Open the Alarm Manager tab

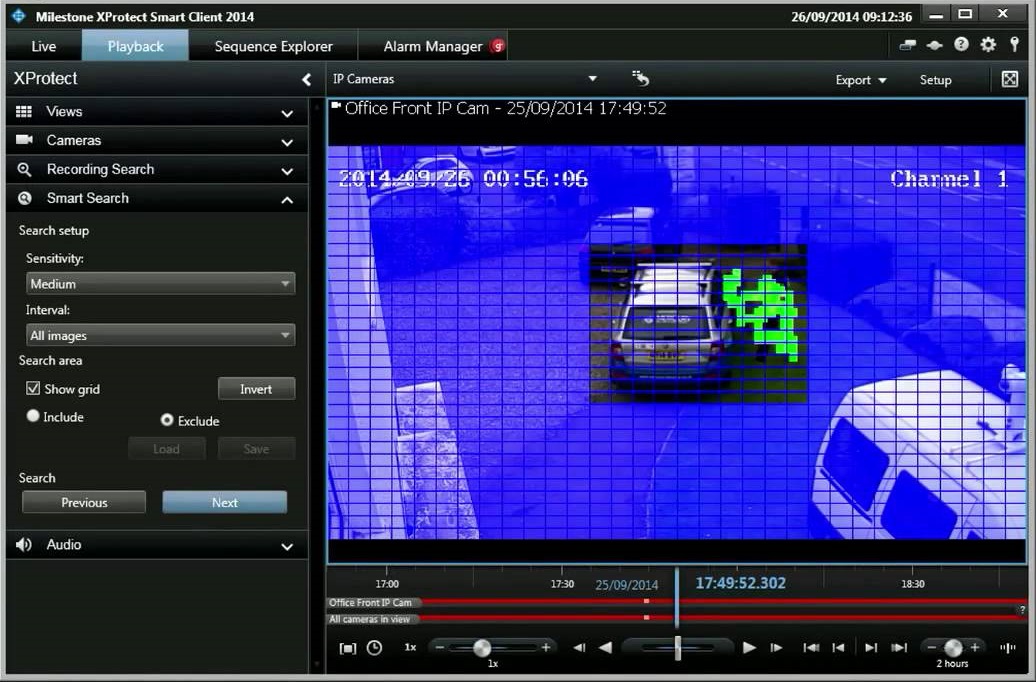(x=433, y=46)
